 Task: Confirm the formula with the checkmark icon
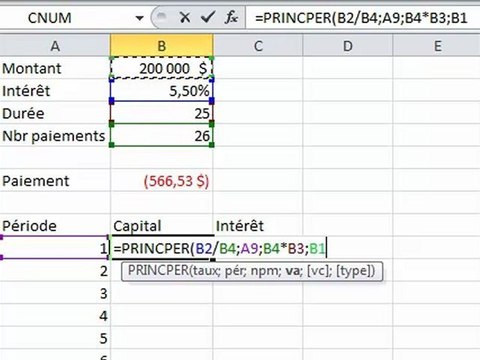coord(208,17)
